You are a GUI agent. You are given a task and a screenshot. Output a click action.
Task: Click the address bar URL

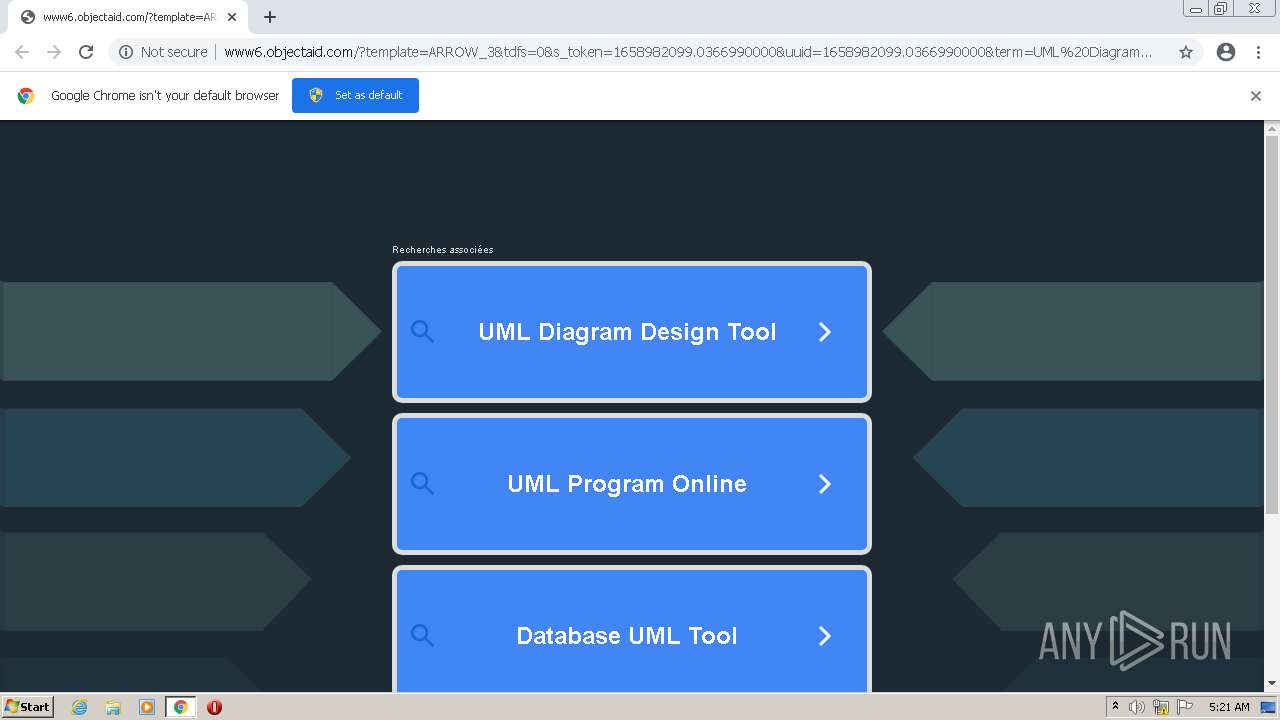688,52
